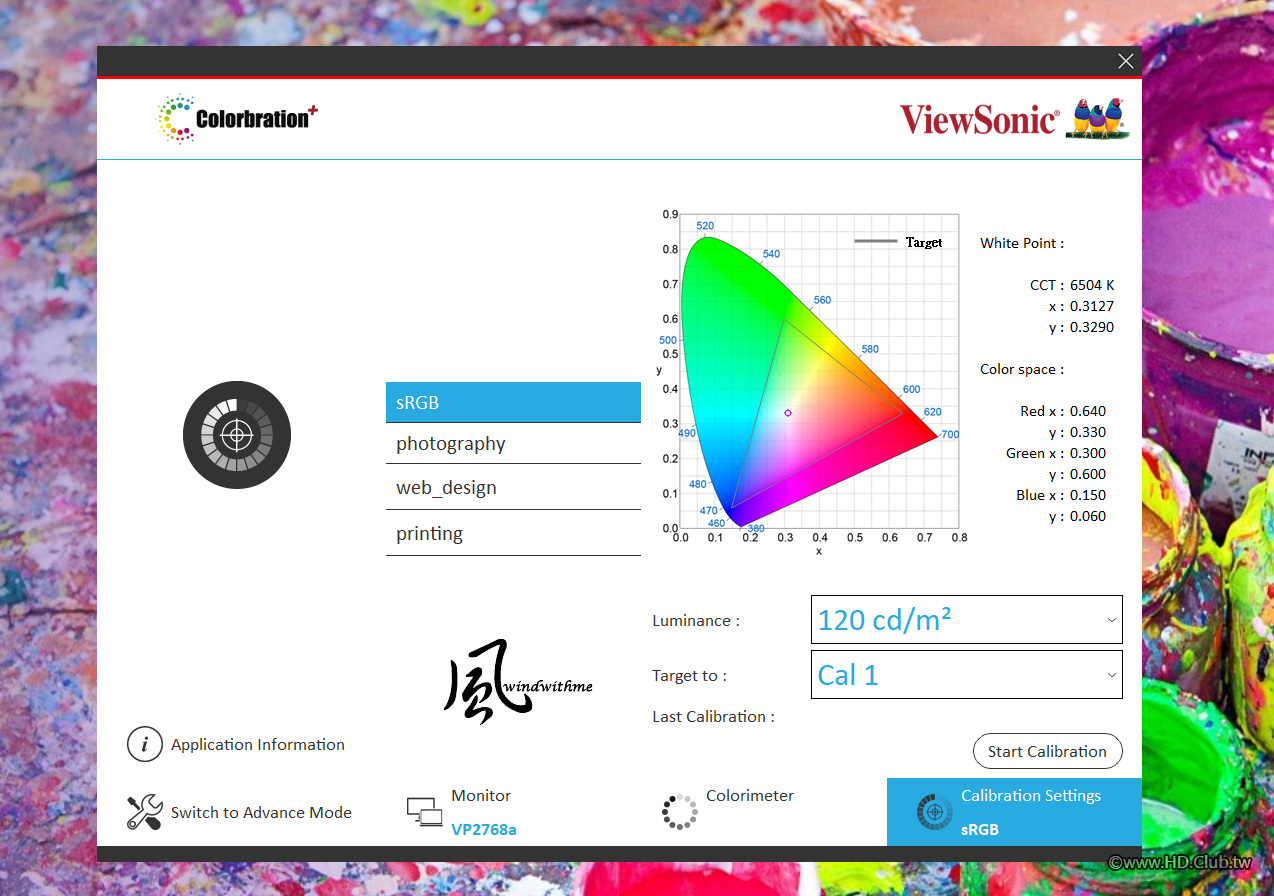Click the Colorimeter spinner icon
This screenshot has width=1274, height=896.
680,812
